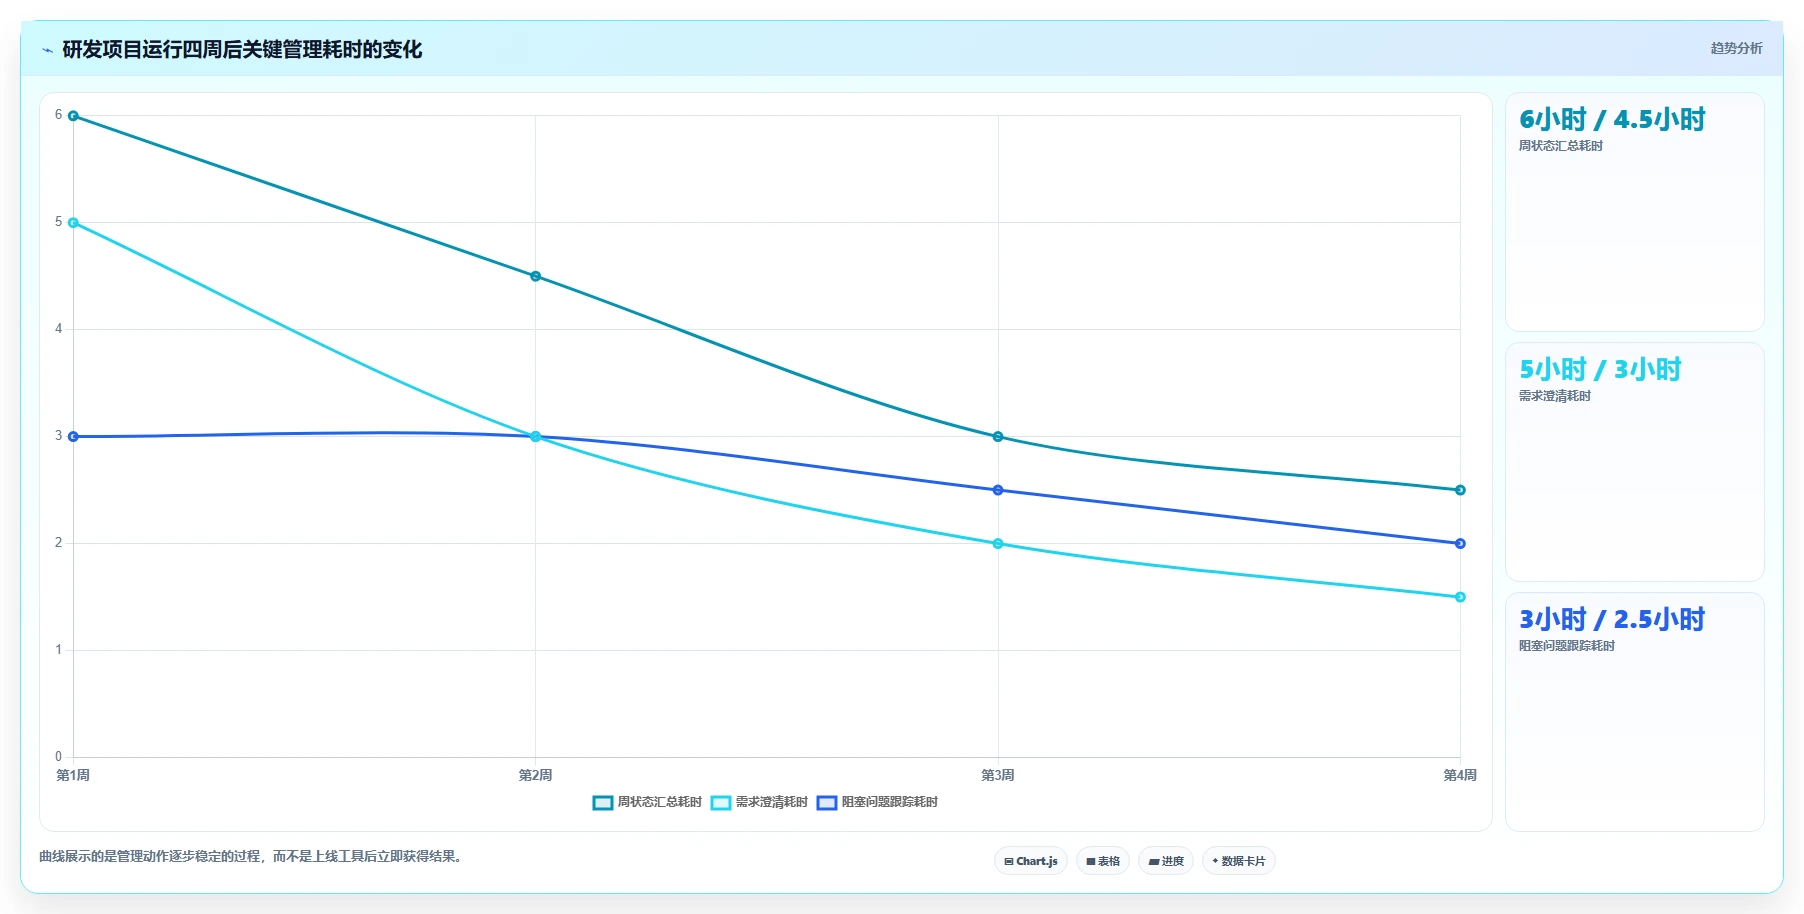
Task: Select 周状态汇总耗时 point at 第2周 (value 4.5)
Action: [535, 276]
